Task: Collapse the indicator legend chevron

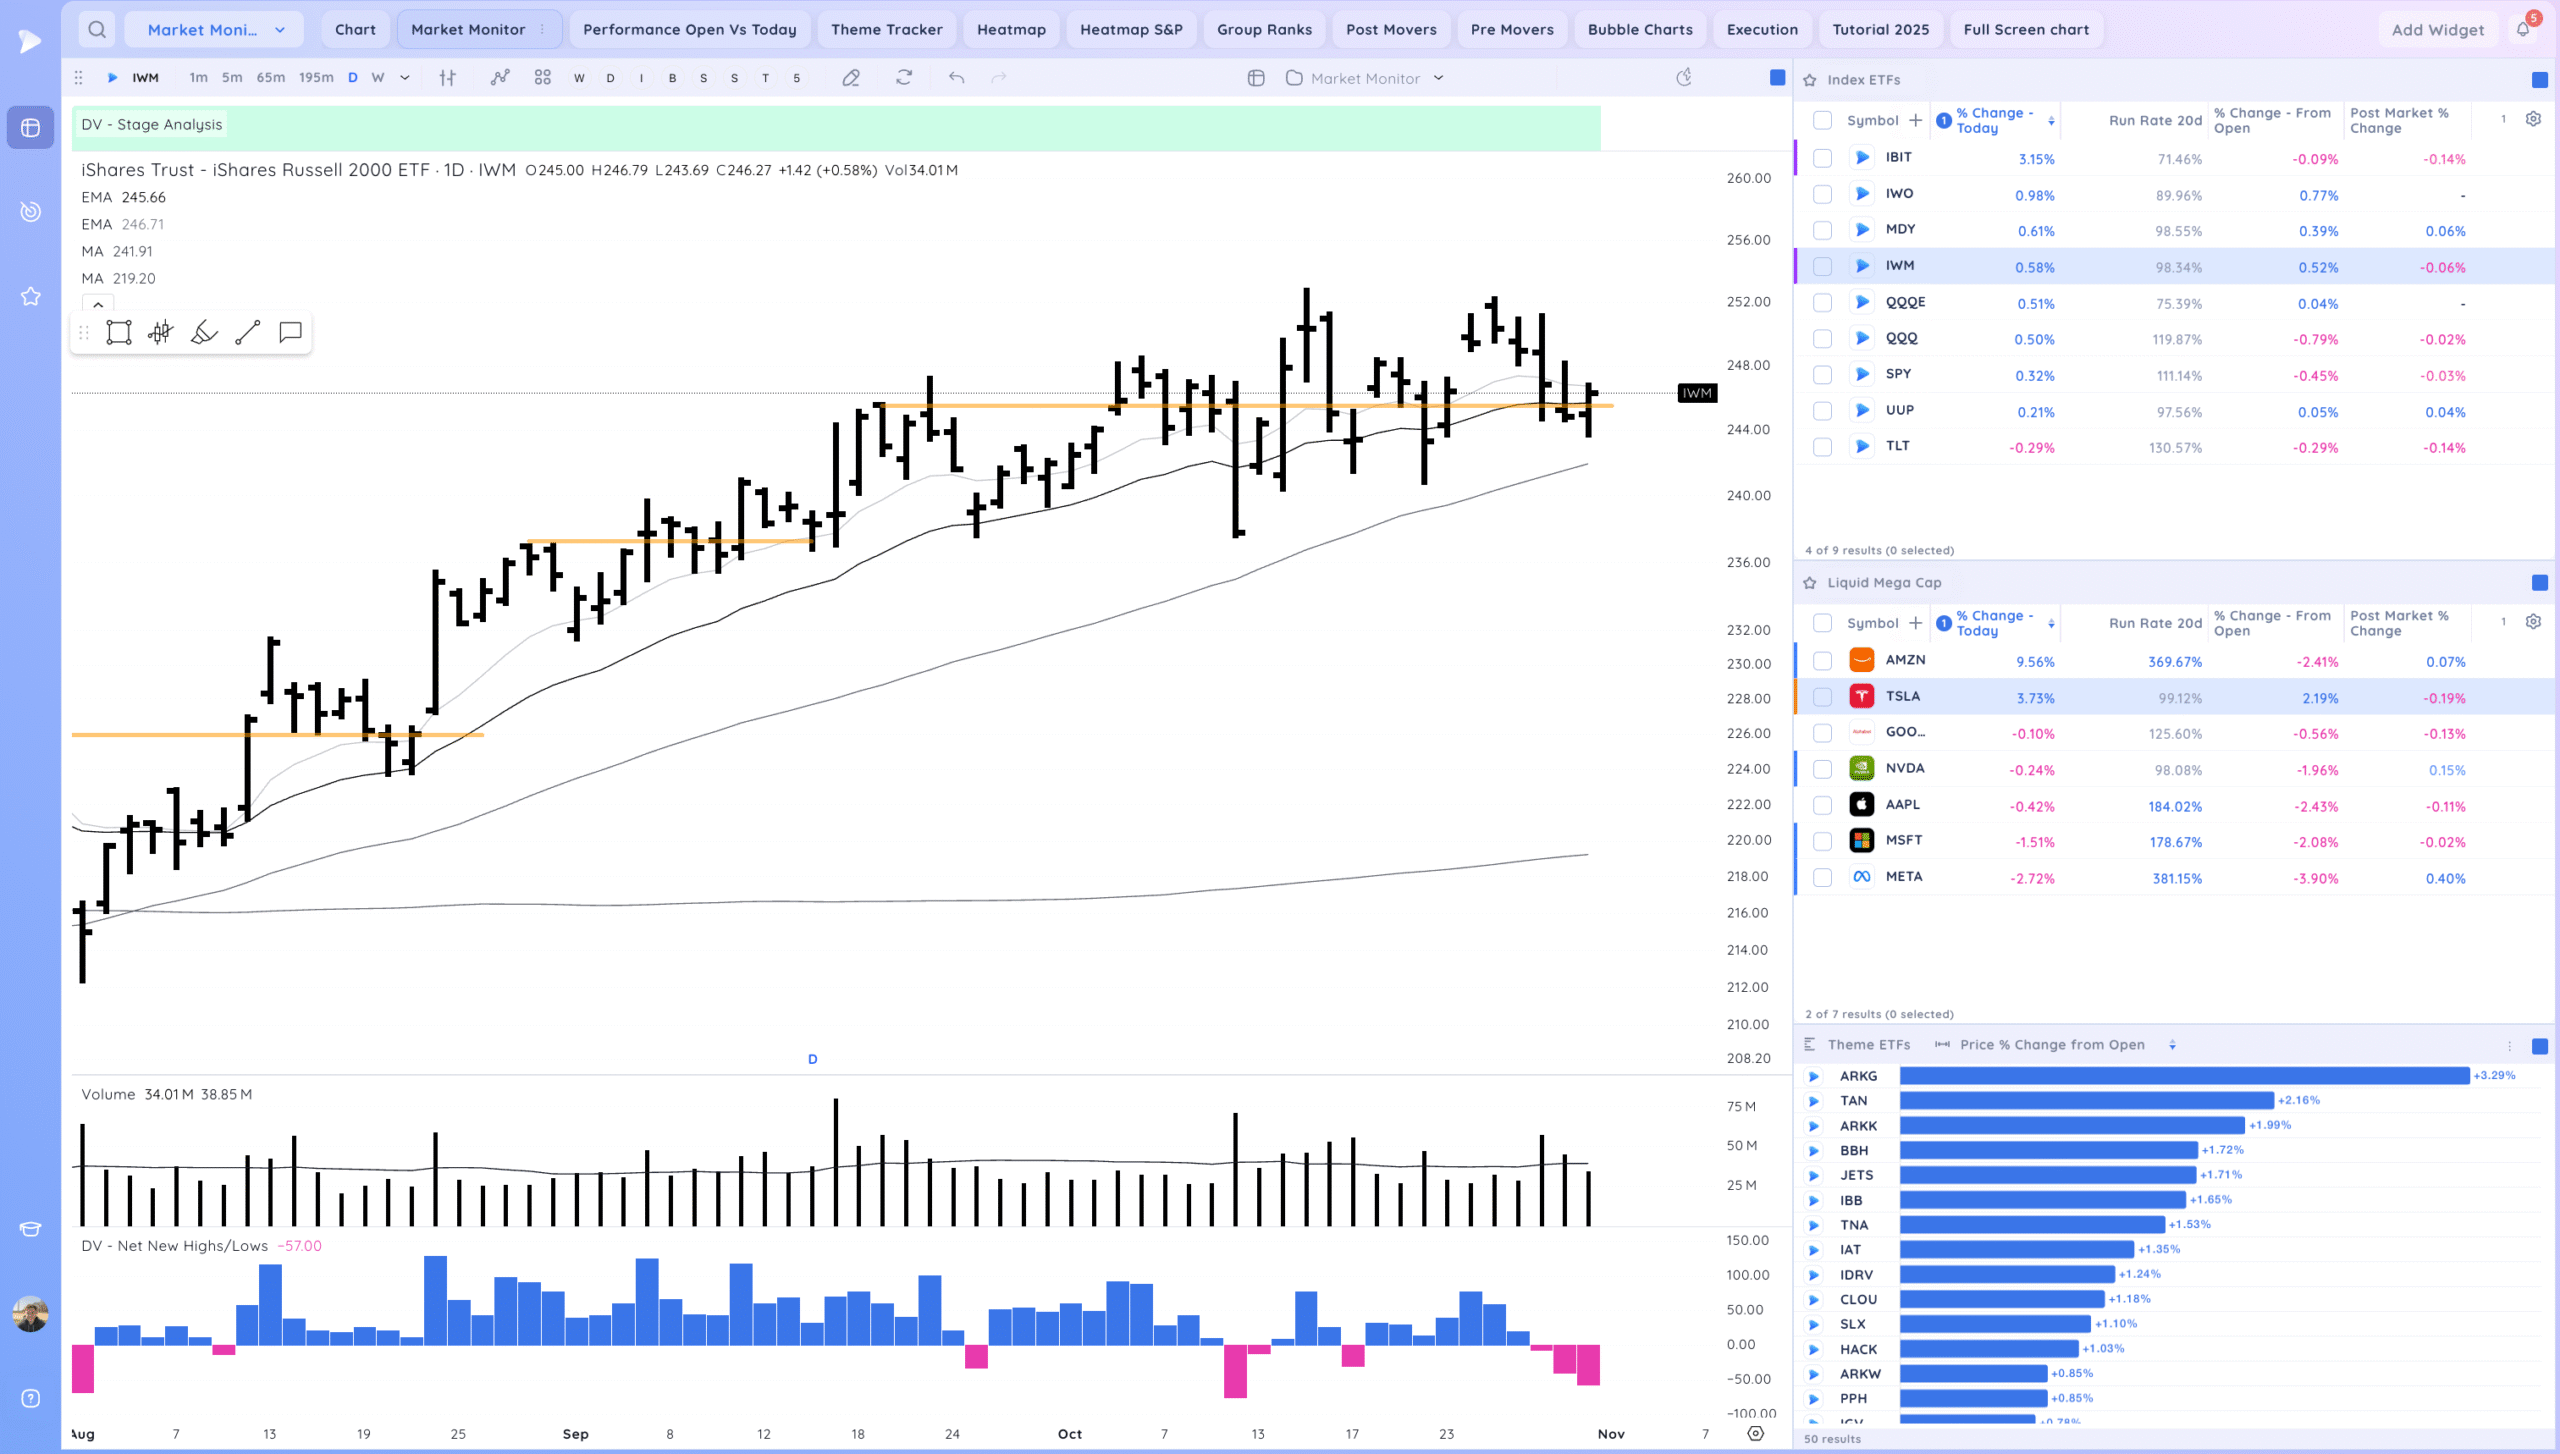Action: pyautogui.click(x=98, y=304)
